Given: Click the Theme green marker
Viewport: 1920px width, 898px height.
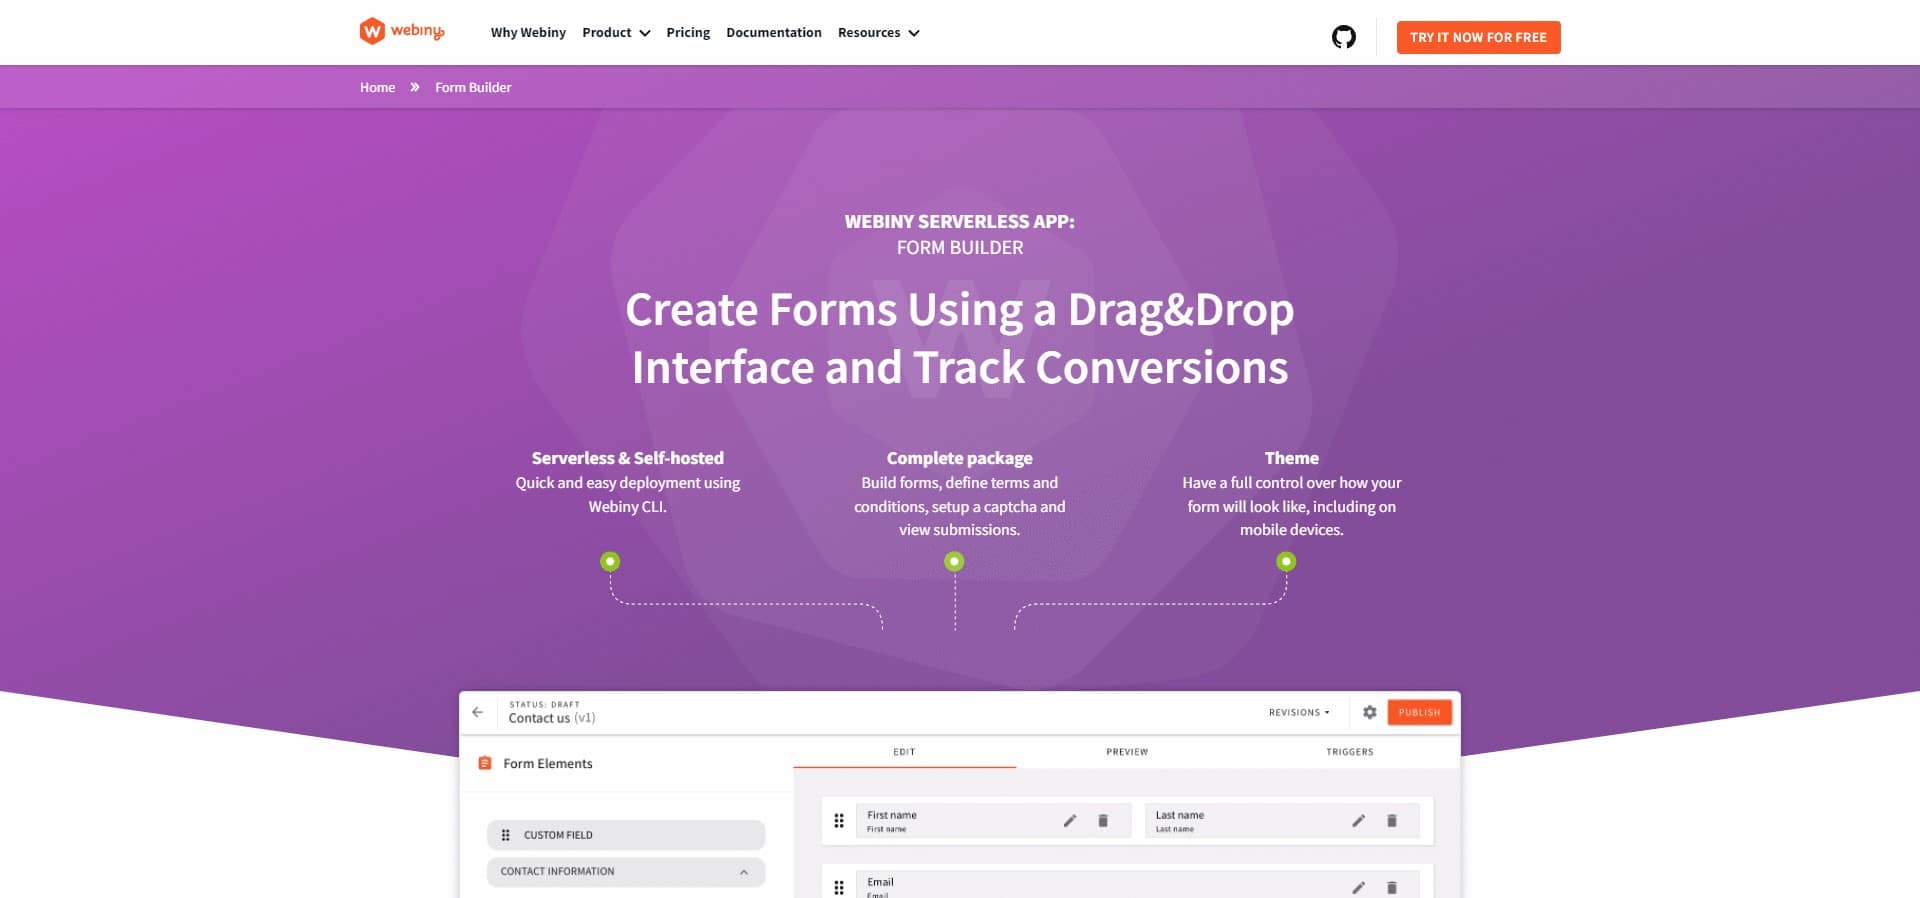Looking at the screenshot, I should coord(1286,562).
